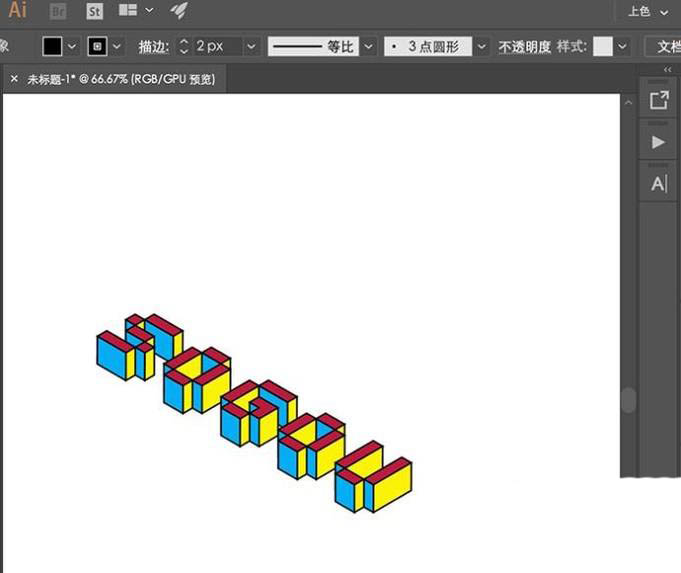Click the GPU performance rocket icon
The height and width of the screenshot is (573, 681).
tap(178, 11)
